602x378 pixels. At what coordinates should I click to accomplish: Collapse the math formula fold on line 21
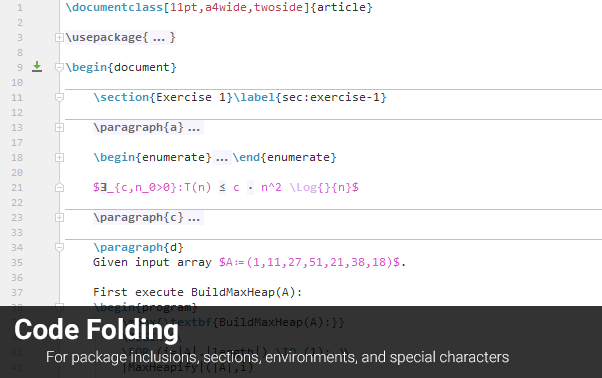[59, 188]
